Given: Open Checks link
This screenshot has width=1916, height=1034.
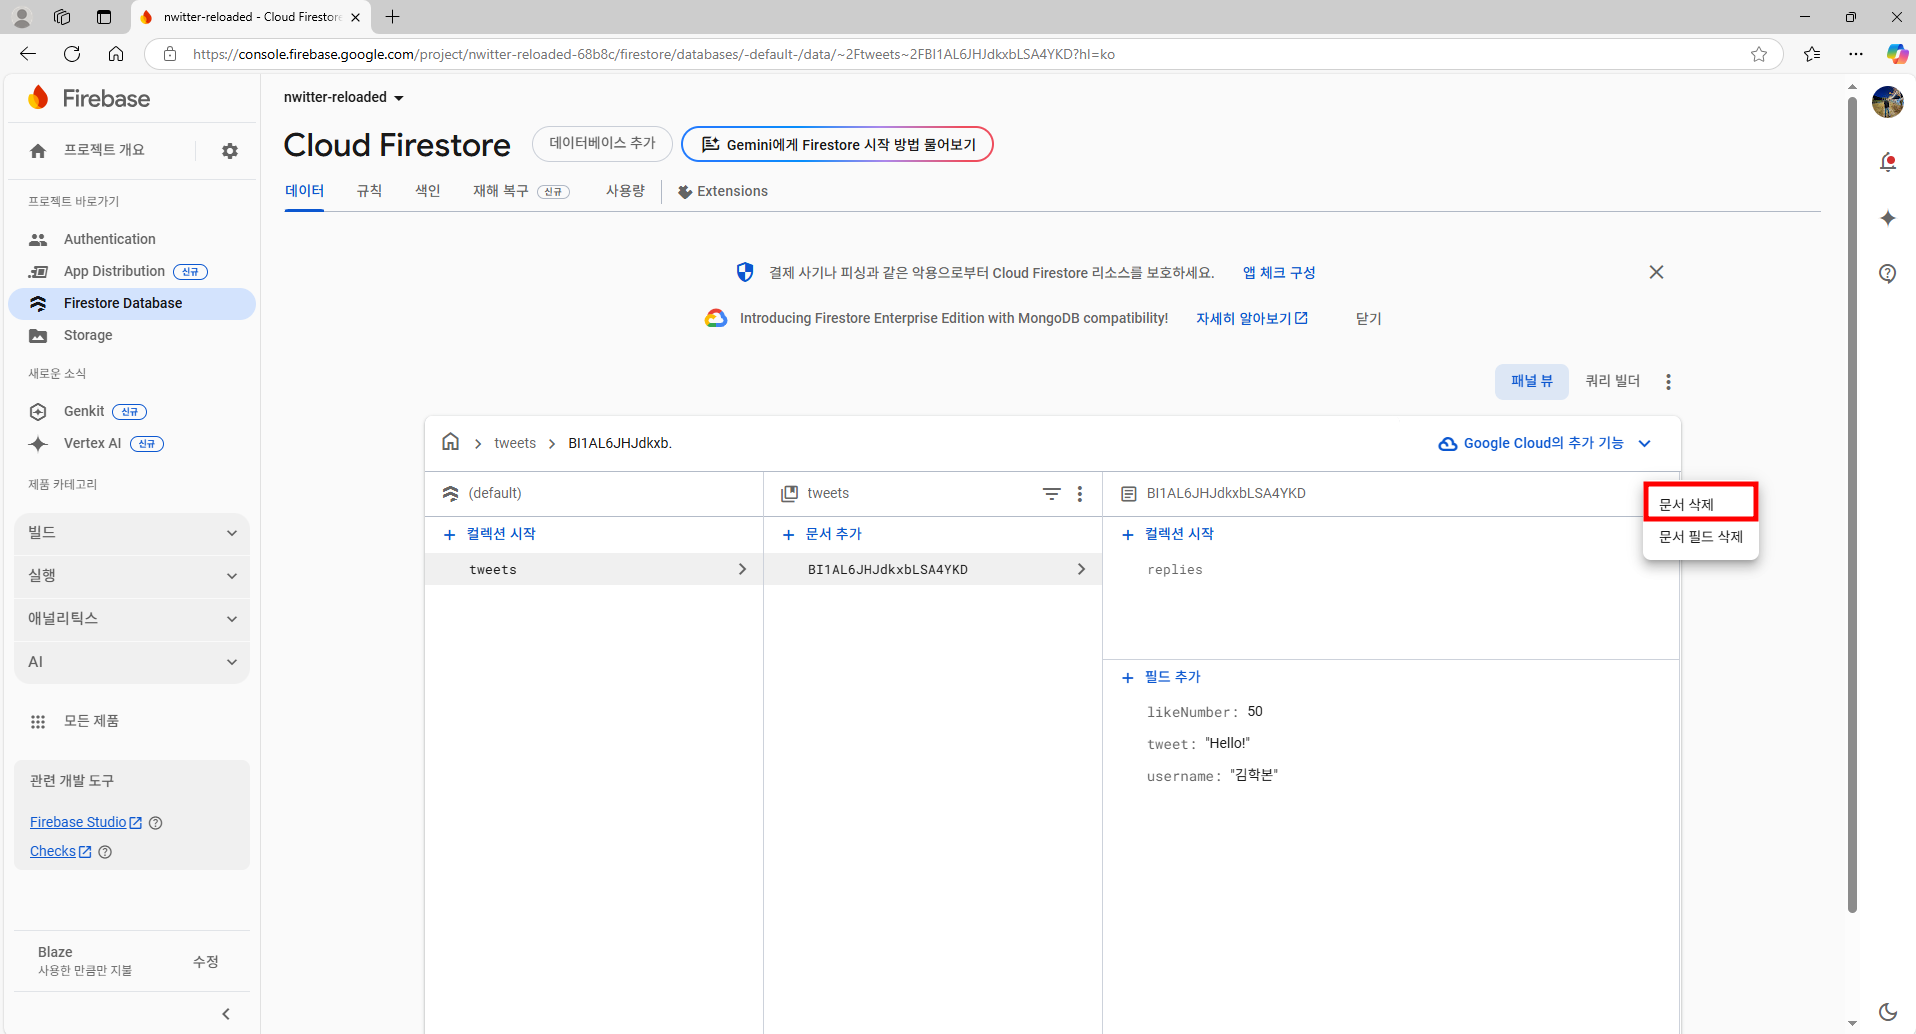Looking at the screenshot, I should [60, 851].
